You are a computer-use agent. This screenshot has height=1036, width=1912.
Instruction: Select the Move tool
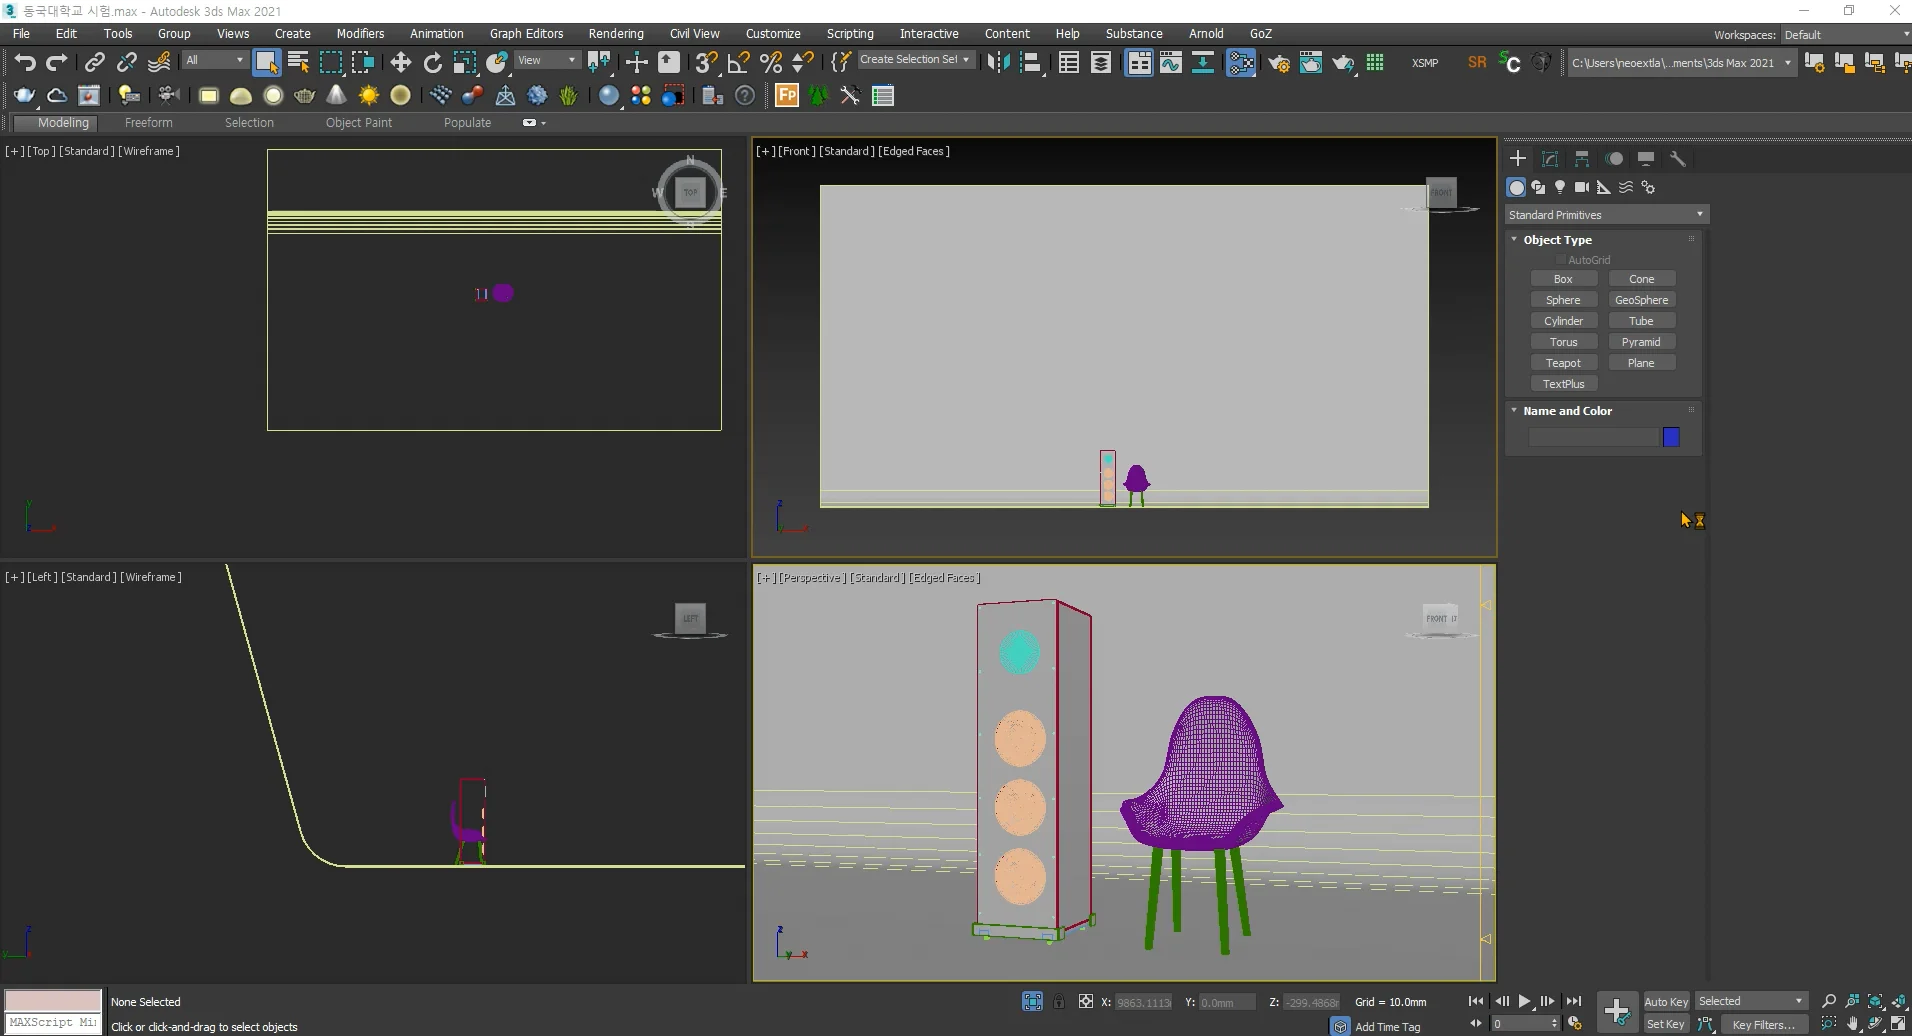pos(400,62)
